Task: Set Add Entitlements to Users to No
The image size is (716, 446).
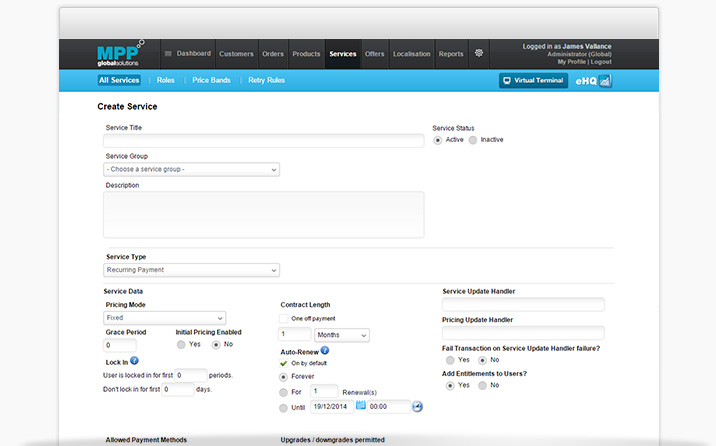Action: coord(482,386)
